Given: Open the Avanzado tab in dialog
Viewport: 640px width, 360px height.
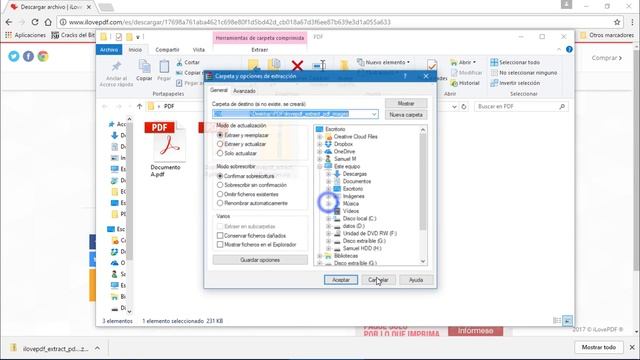Looking at the screenshot, I should pyautogui.click(x=244, y=91).
